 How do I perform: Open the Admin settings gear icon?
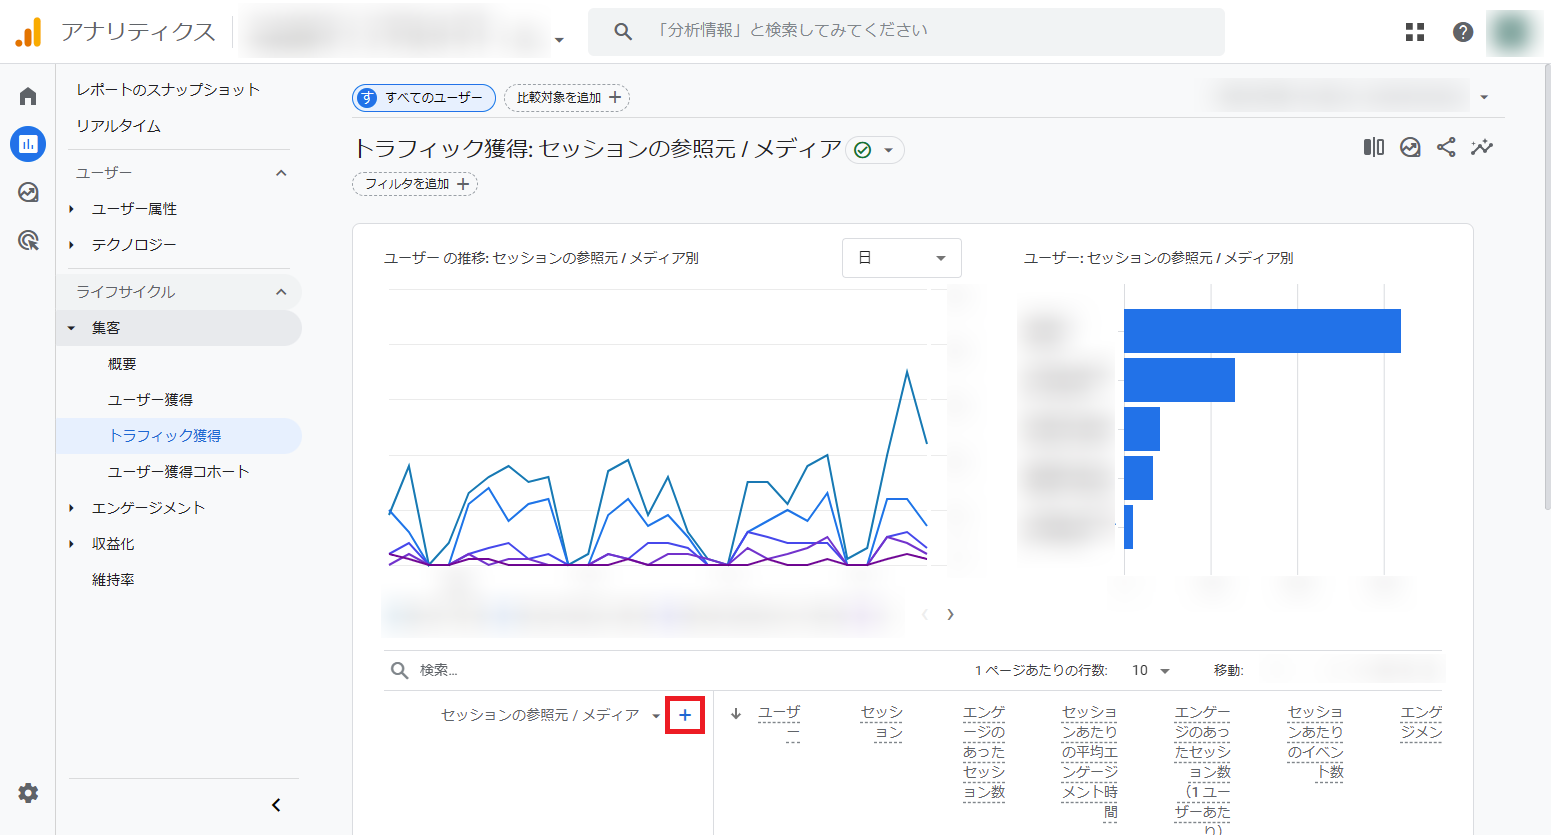pyautogui.click(x=28, y=793)
